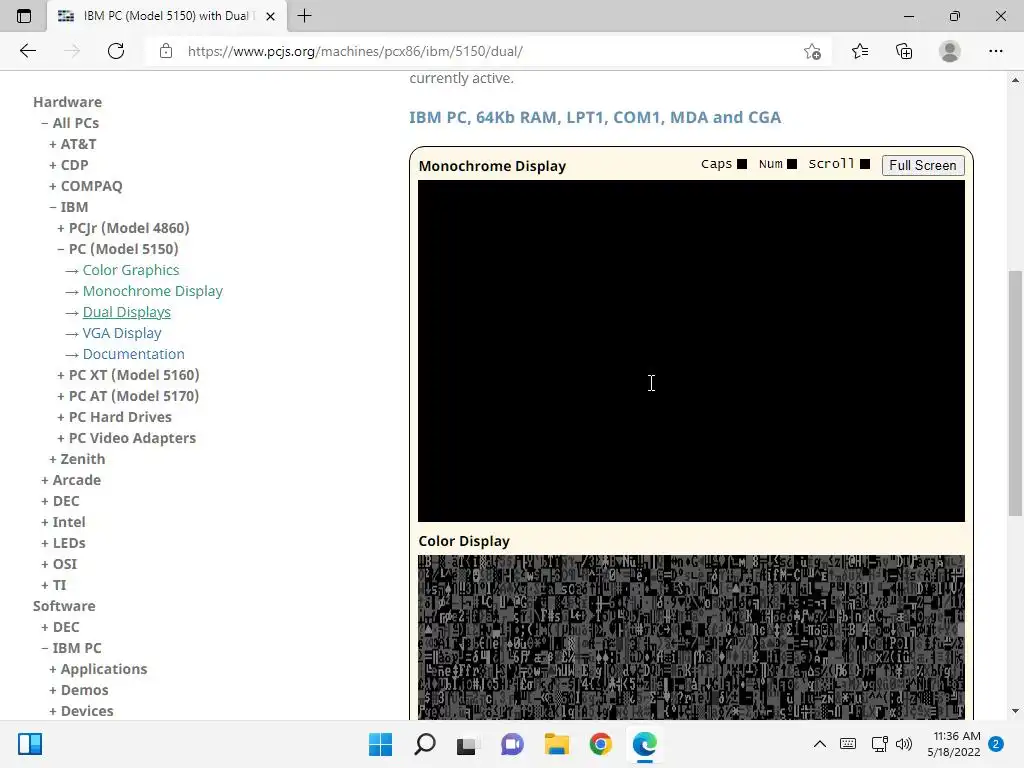Click the Full Screen button

(923, 165)
